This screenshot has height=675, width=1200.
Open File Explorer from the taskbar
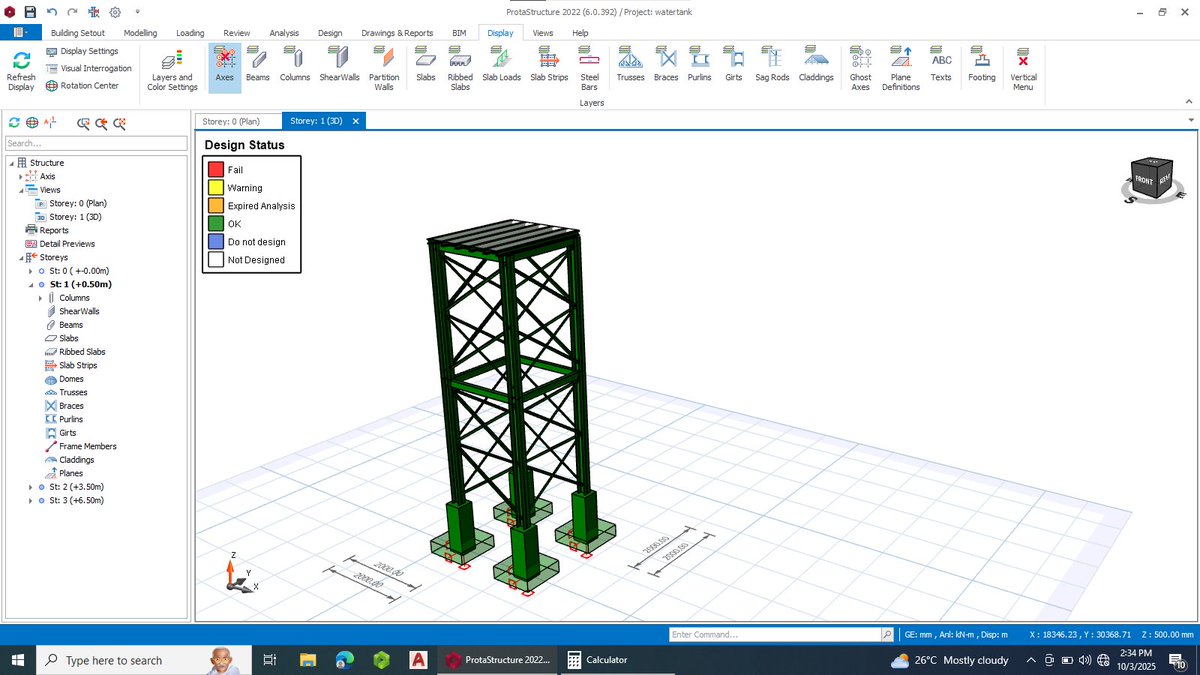[308, 660]
